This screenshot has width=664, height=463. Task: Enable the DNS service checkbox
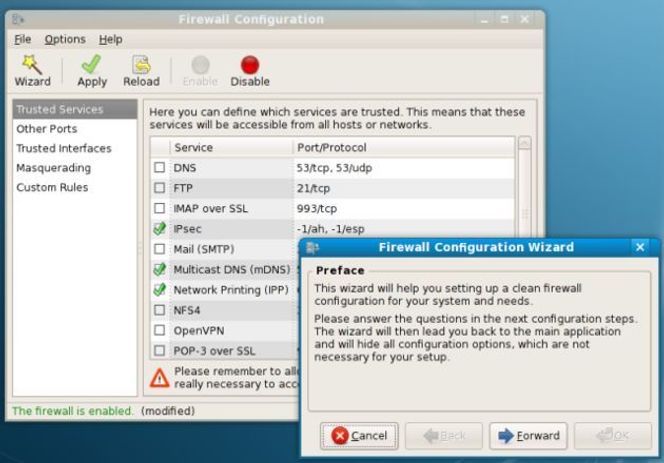(x=160, y=167)
